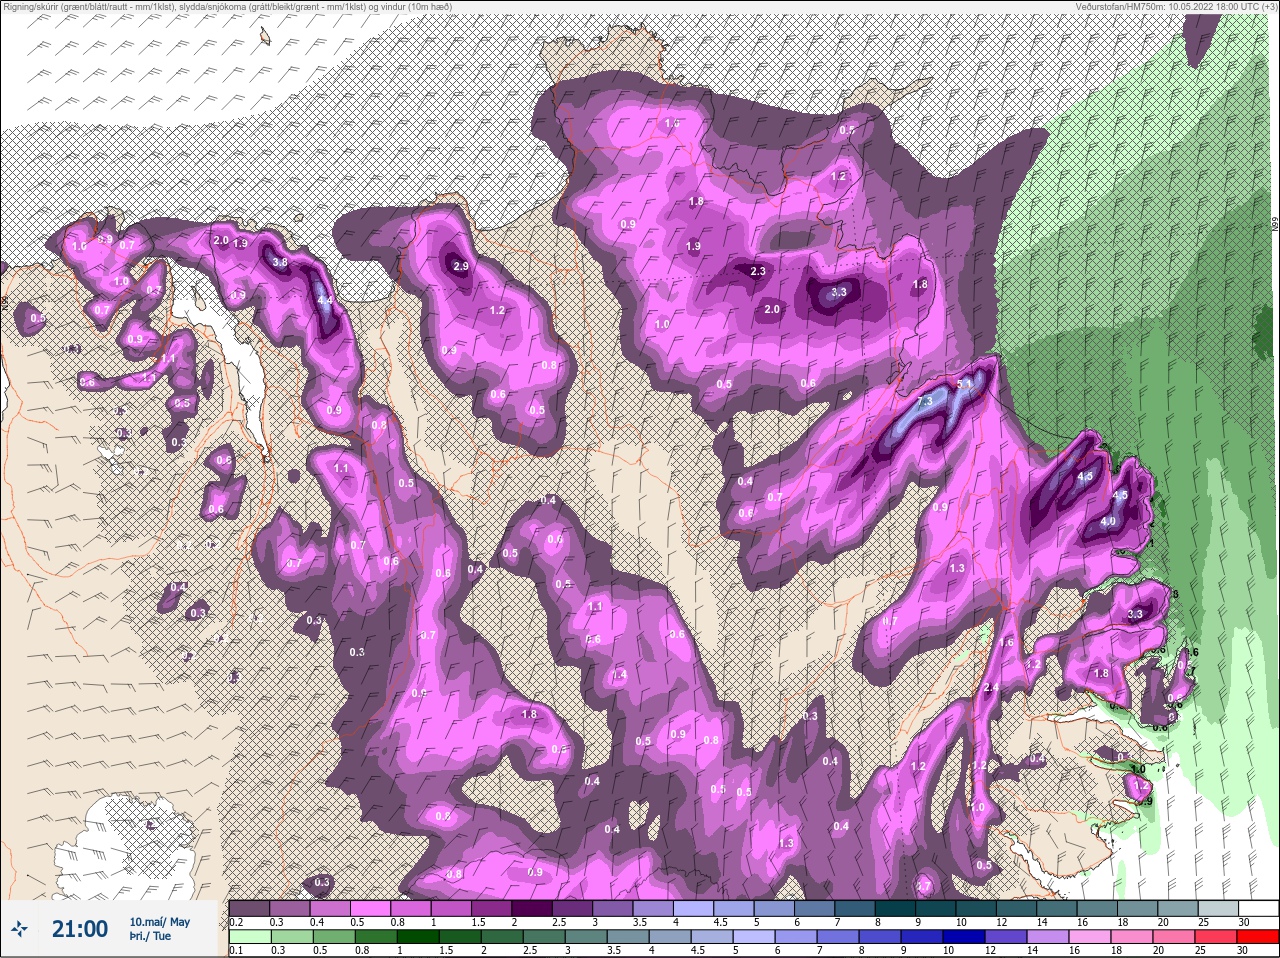1280x958 pixels.
Task: Select the '10.maí/ May' date text
Action: coord(159,922)
